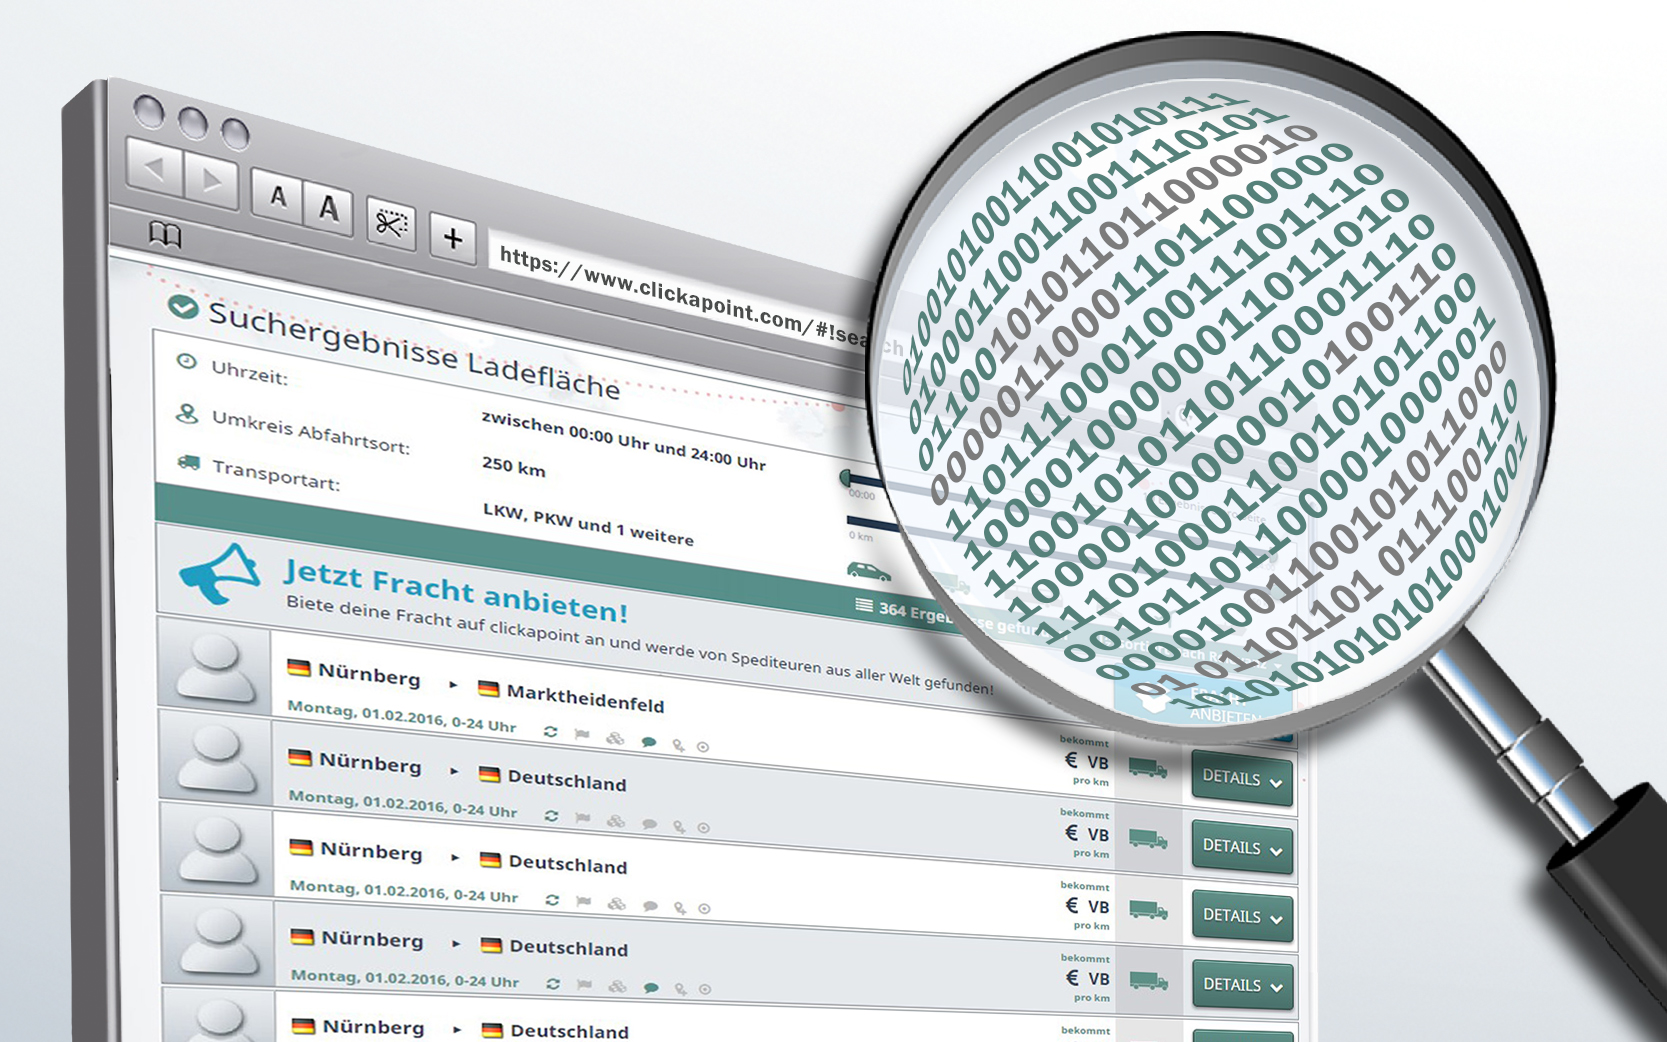This screenshot has width=1667, height=1042.
Task: Click the flag icon in the Marktheidenfeld listing
Action: 582,734
